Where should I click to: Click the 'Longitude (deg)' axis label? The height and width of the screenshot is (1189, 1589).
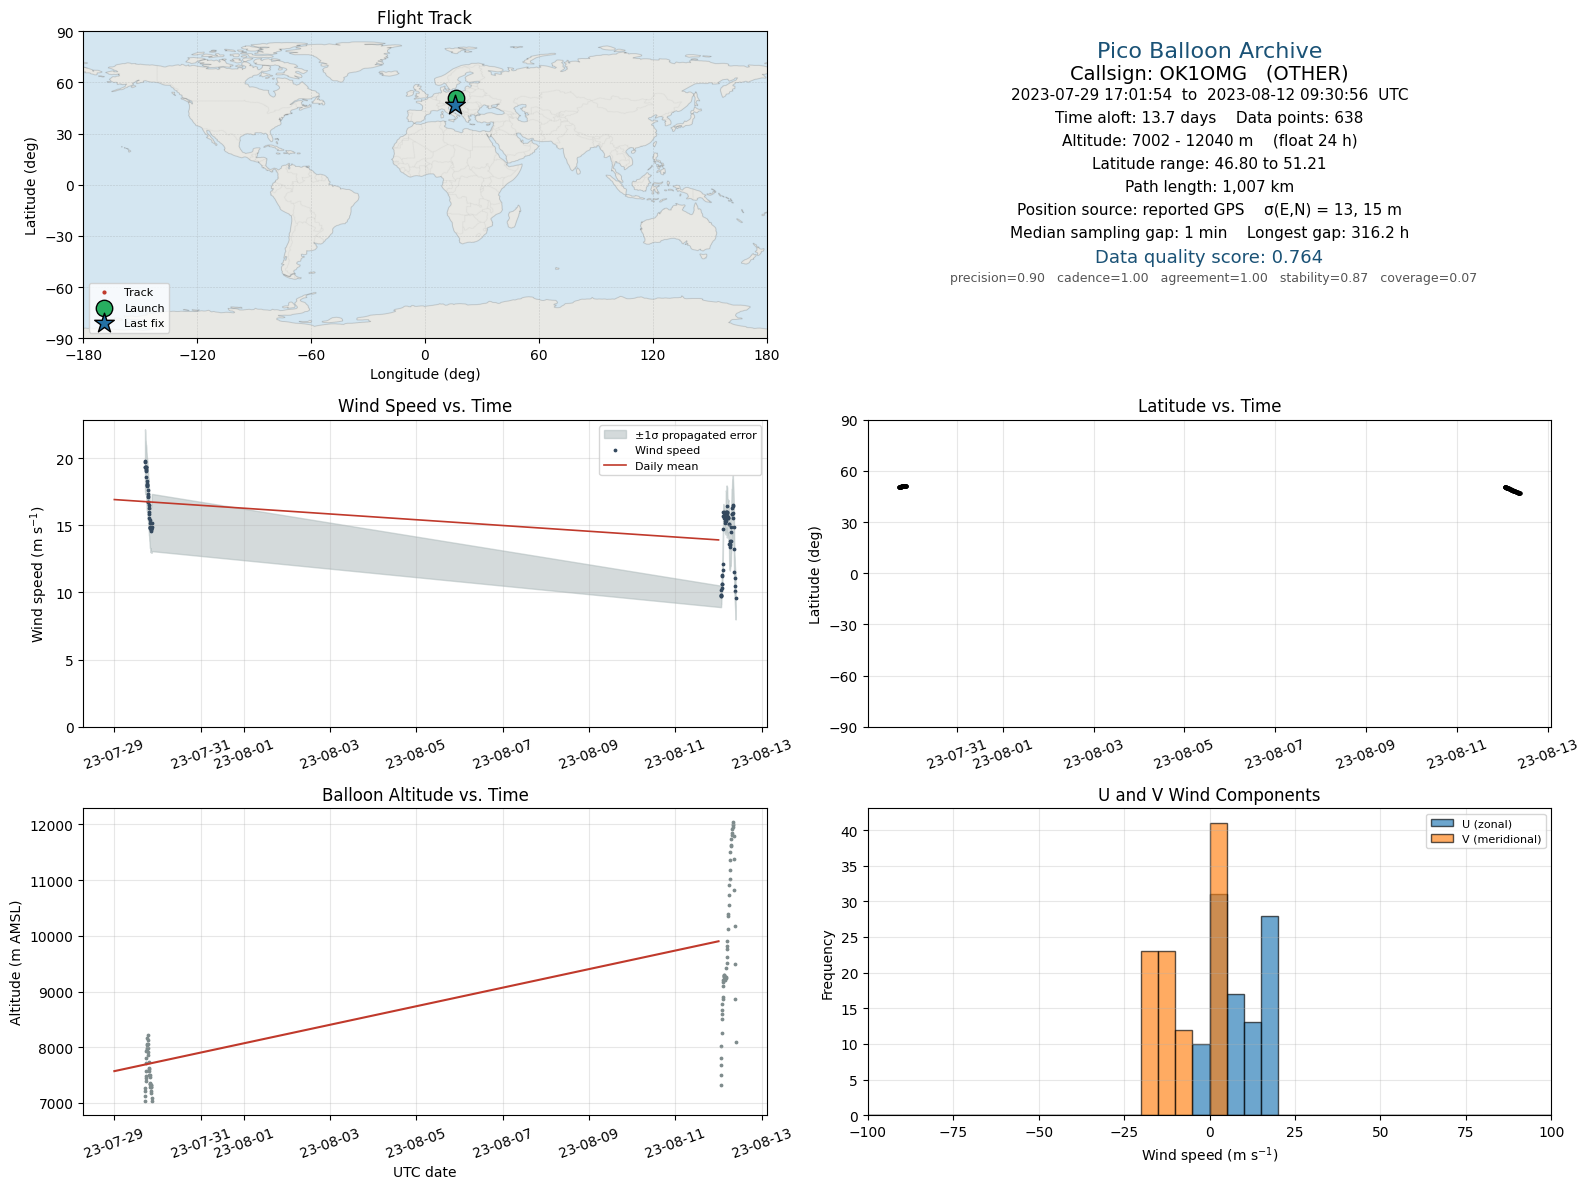click(425, 374)
